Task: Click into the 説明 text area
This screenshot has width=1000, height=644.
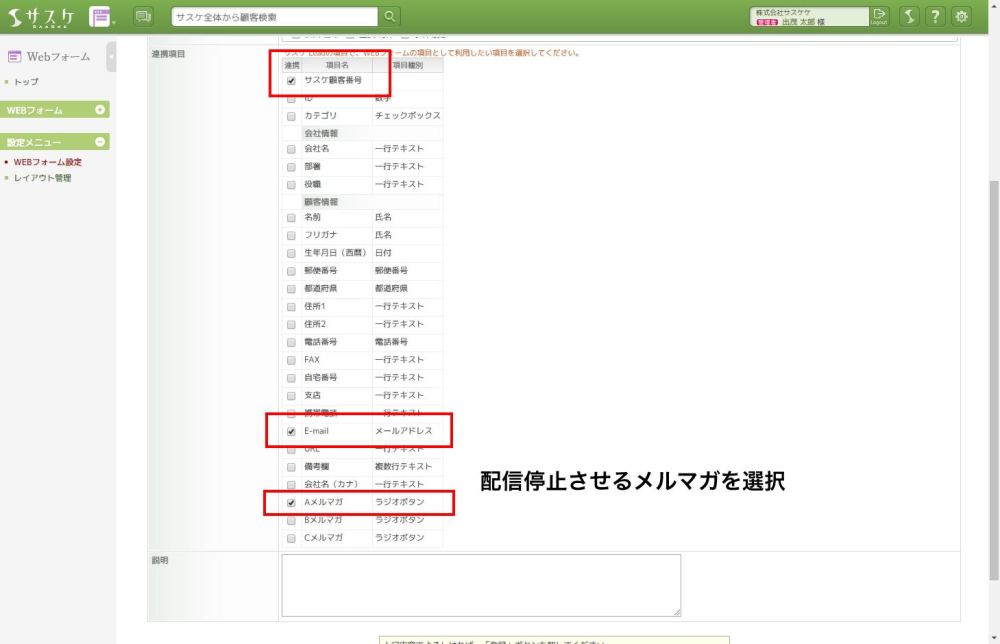Action: tap(481, 585)
